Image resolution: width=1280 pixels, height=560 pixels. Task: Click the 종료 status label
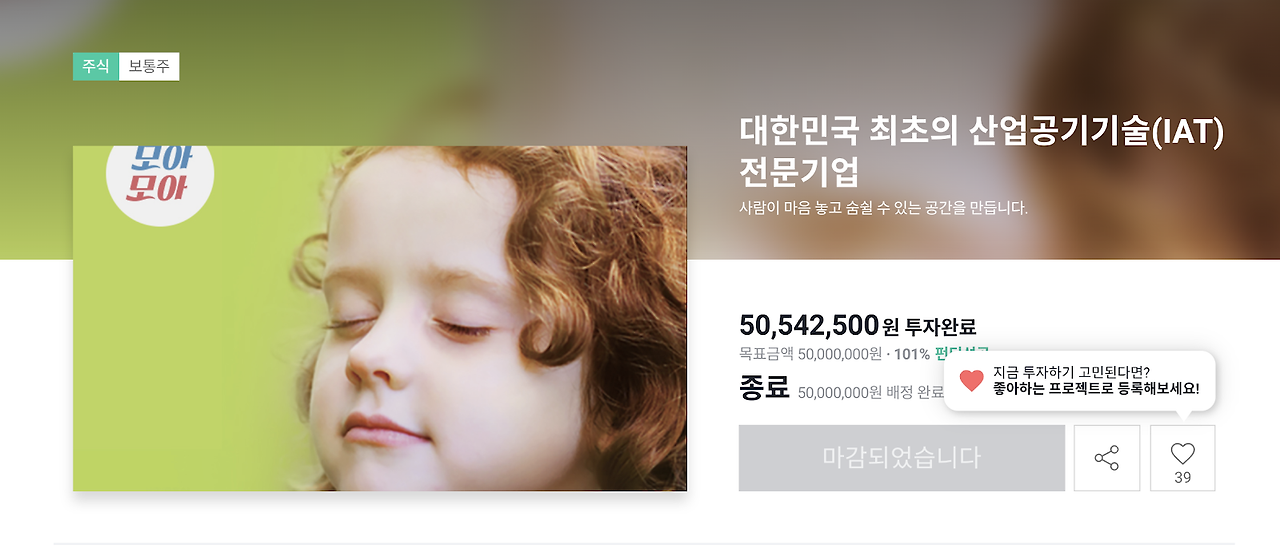pyautogui.click(x=764, y=386)
